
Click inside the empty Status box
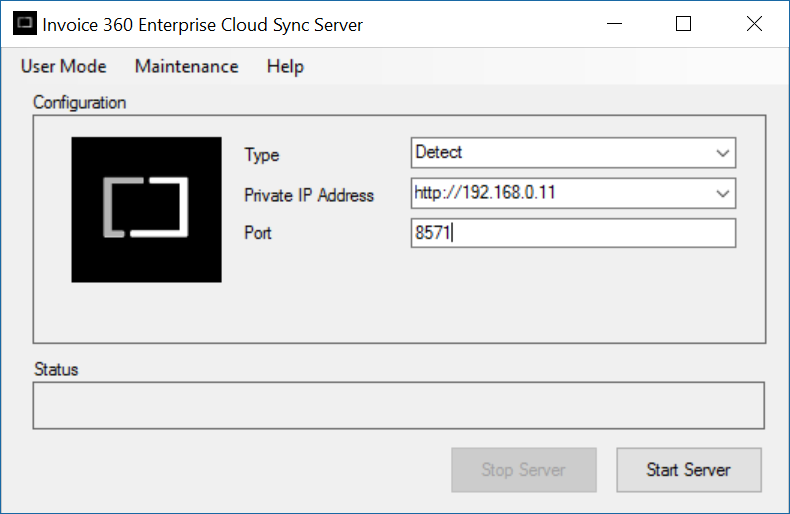coord(399,406)
